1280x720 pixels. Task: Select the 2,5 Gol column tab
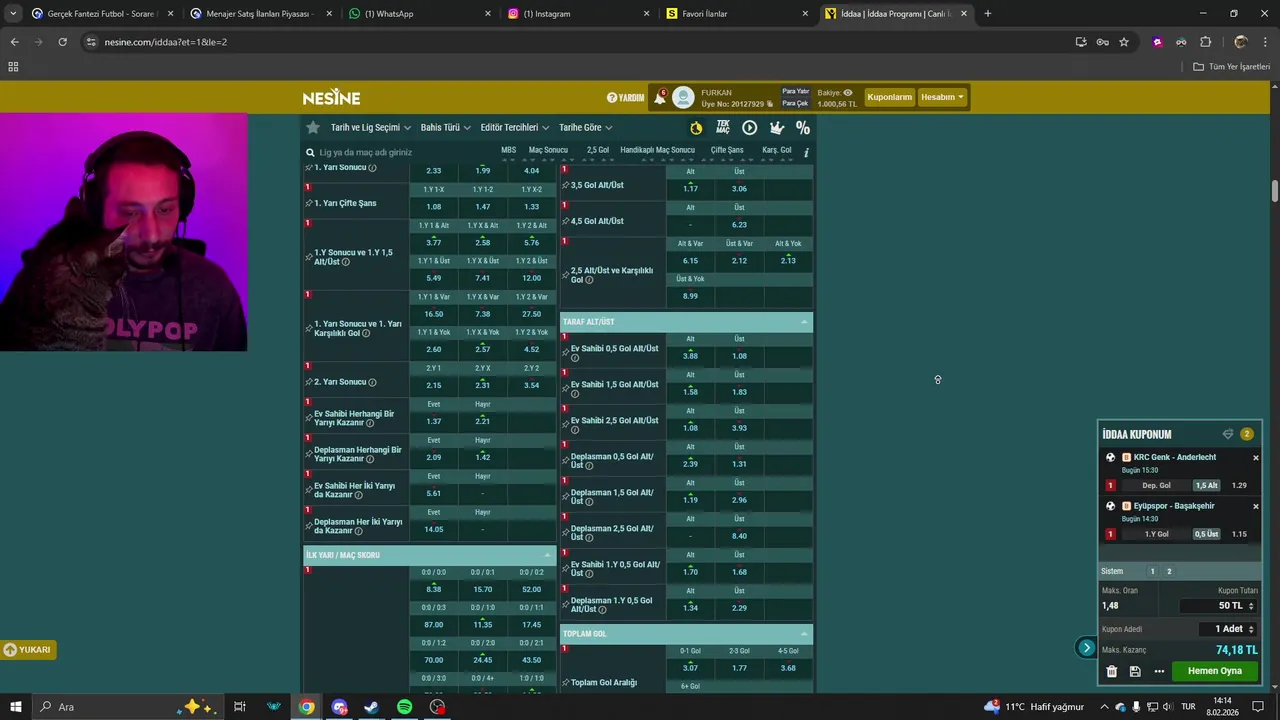pos(598,150)
